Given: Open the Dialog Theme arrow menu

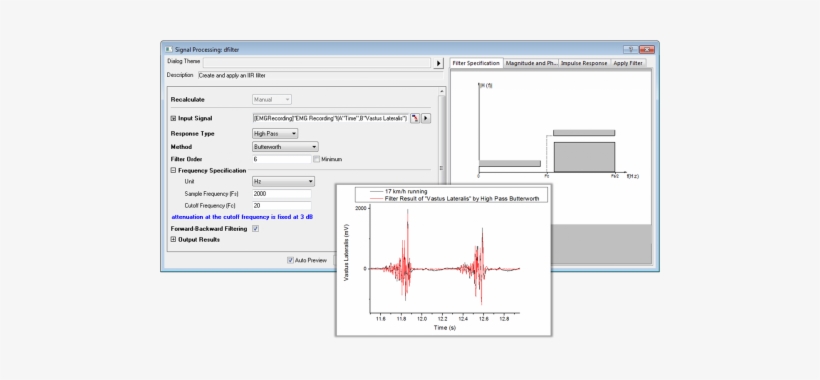Looking at the screenshot, I should [439, 63].
